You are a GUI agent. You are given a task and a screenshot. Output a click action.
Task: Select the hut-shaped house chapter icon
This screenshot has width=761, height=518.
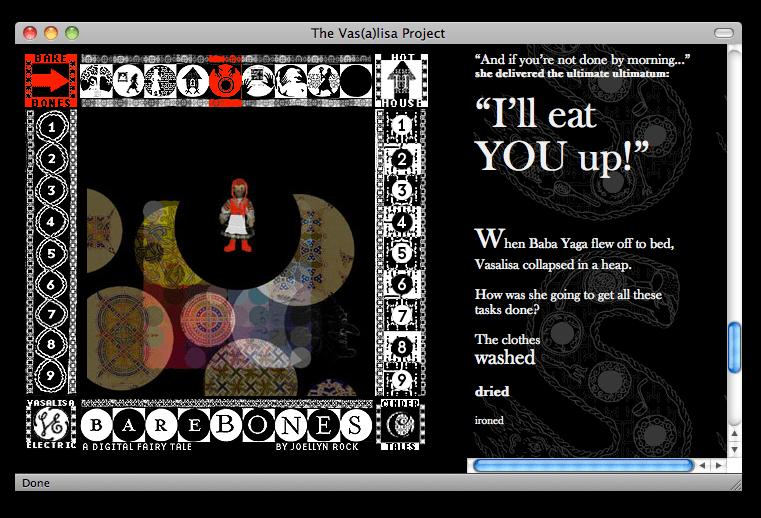coord(193,81)
